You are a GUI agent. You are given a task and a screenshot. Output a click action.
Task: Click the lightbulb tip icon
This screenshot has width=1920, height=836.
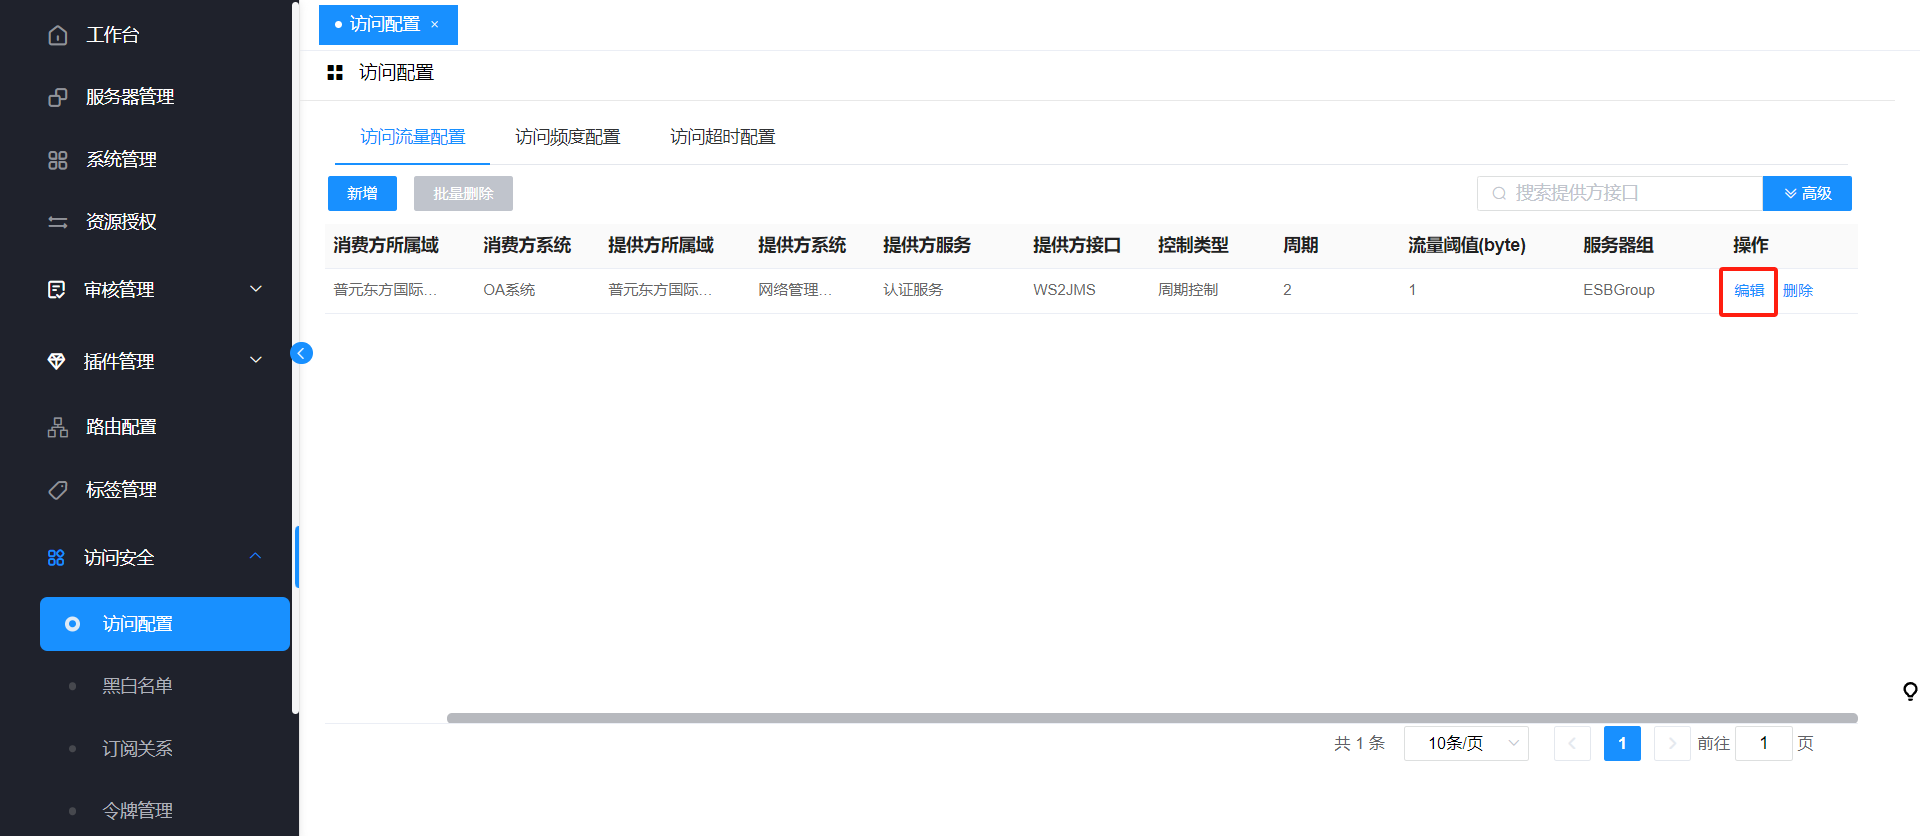point(1910,691)
